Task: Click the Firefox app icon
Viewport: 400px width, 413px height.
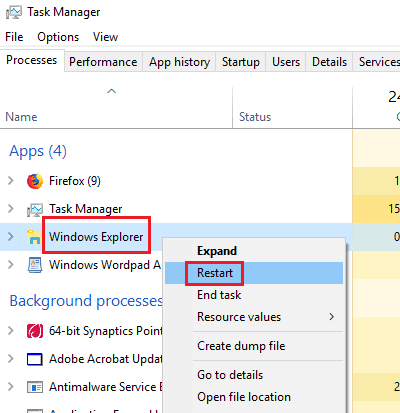Action: pos(35,181)
